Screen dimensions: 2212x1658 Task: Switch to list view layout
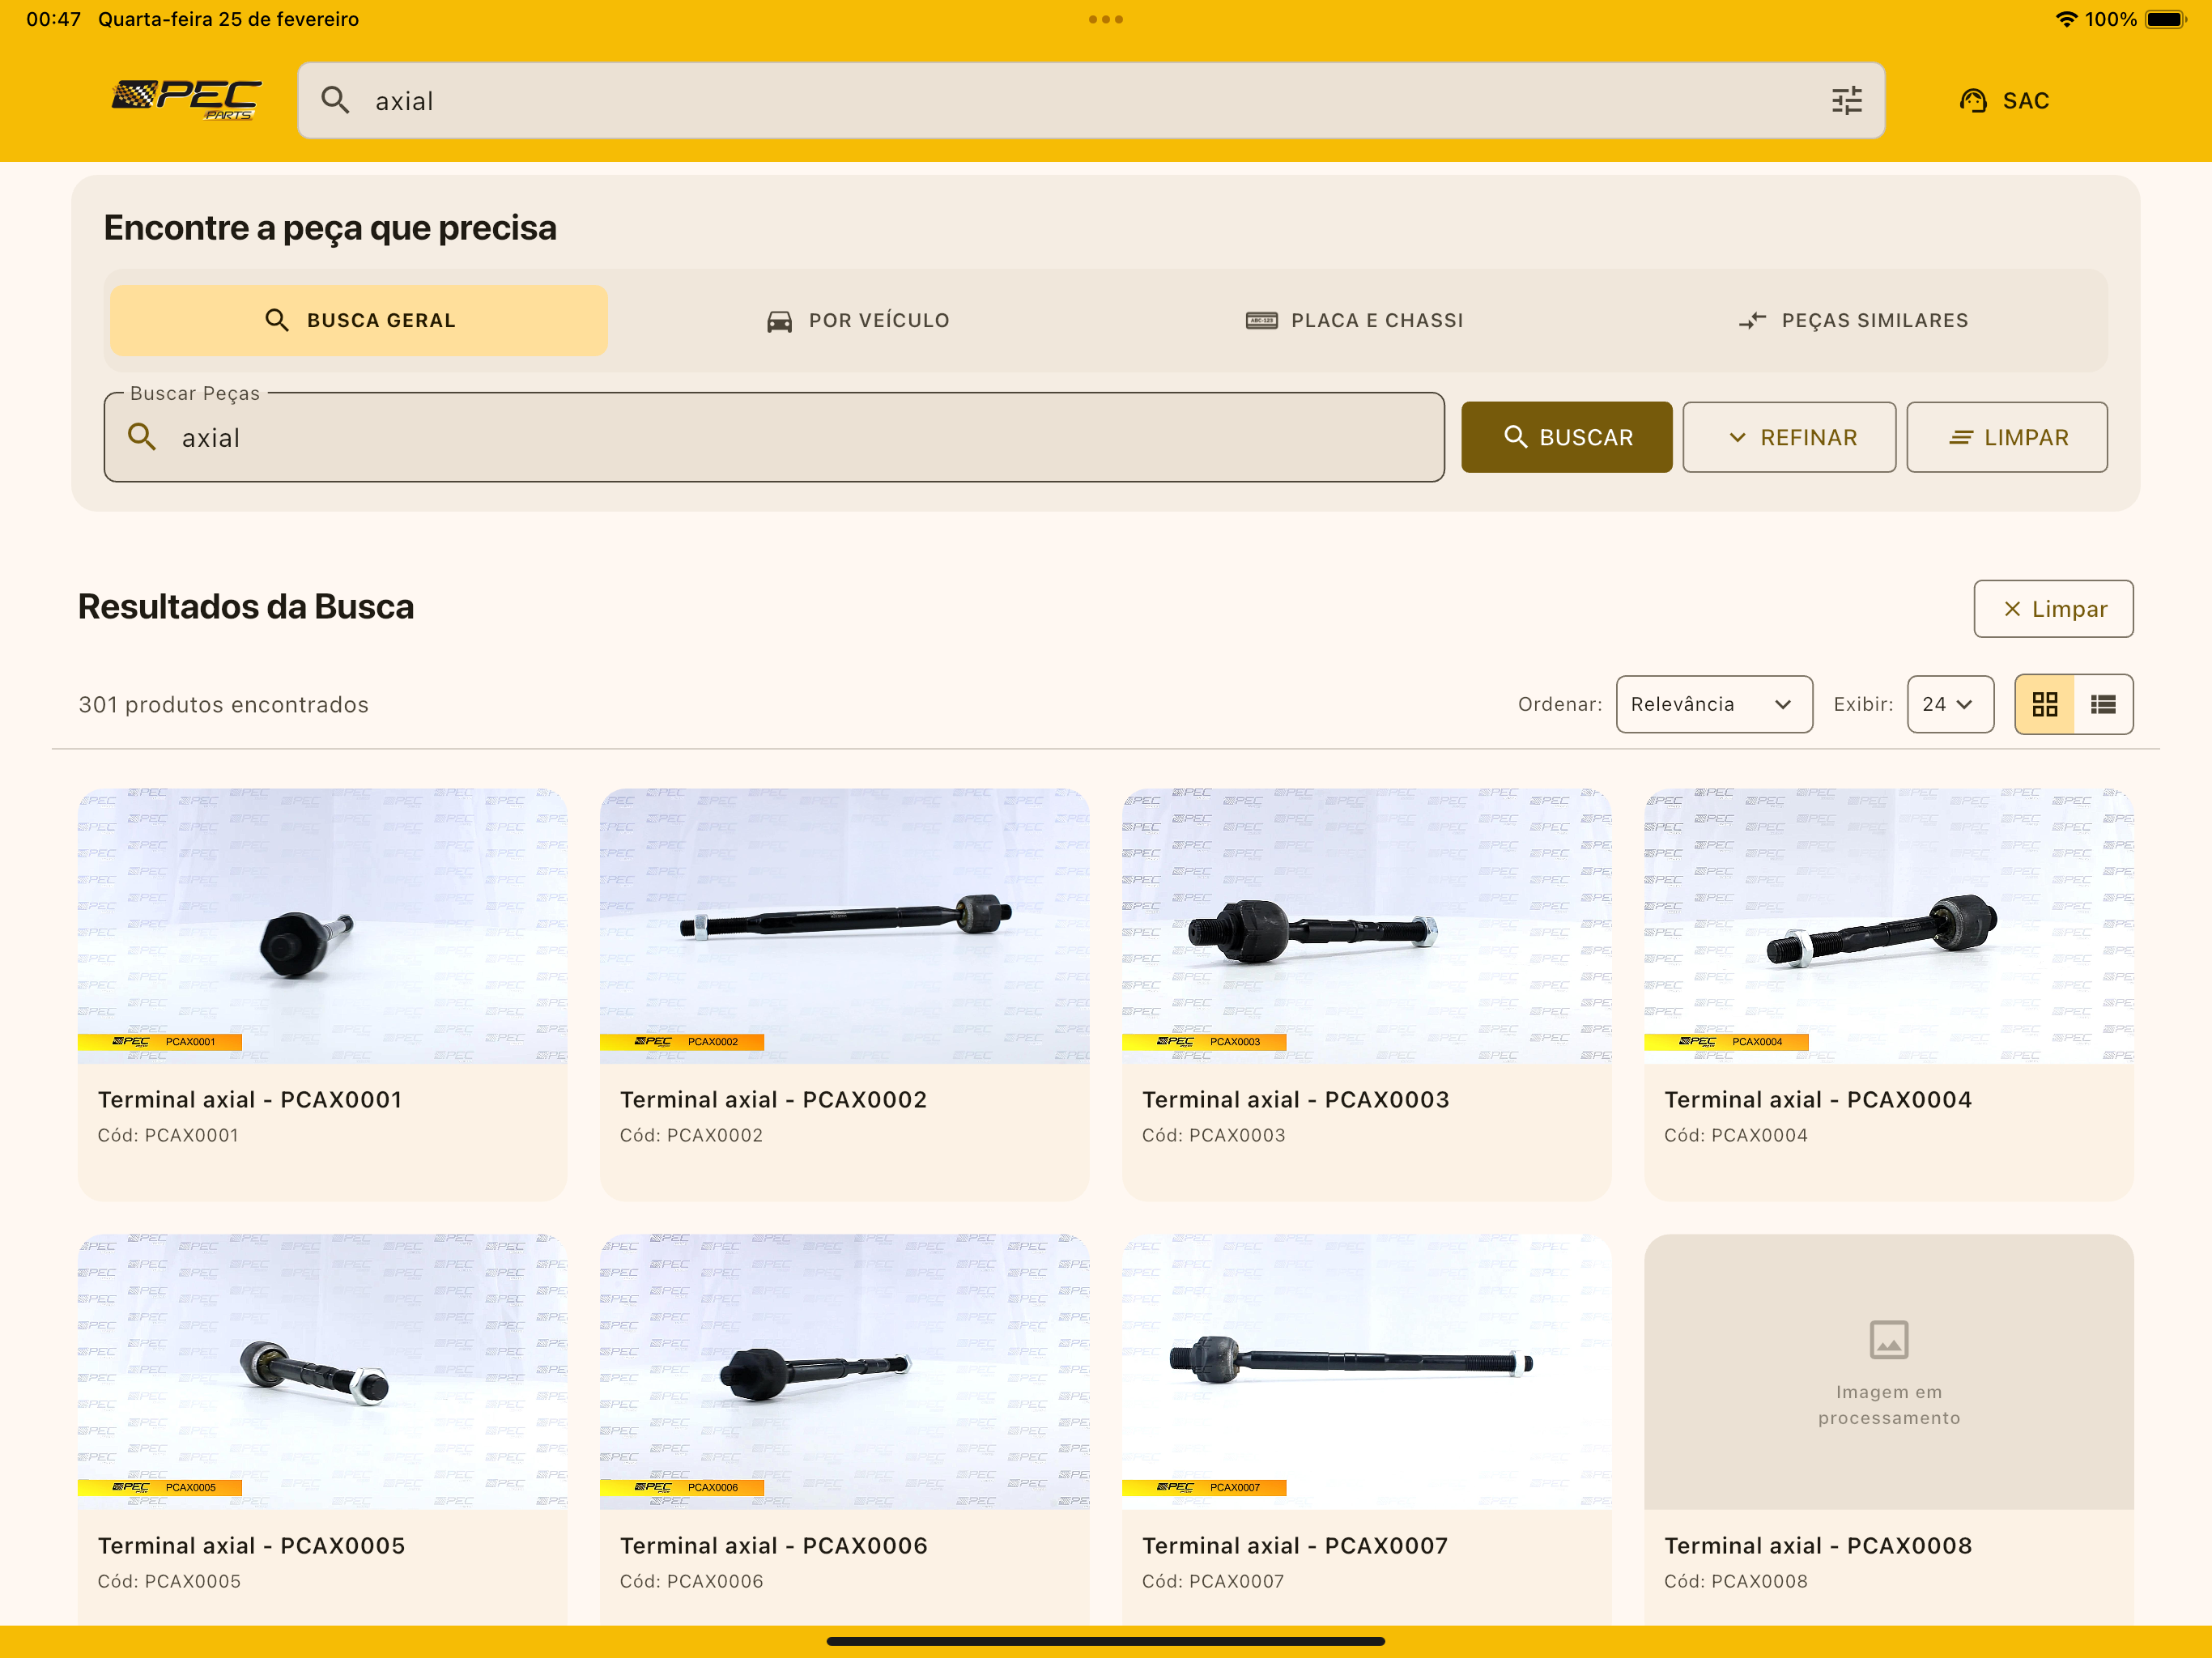coord(2103,704)
